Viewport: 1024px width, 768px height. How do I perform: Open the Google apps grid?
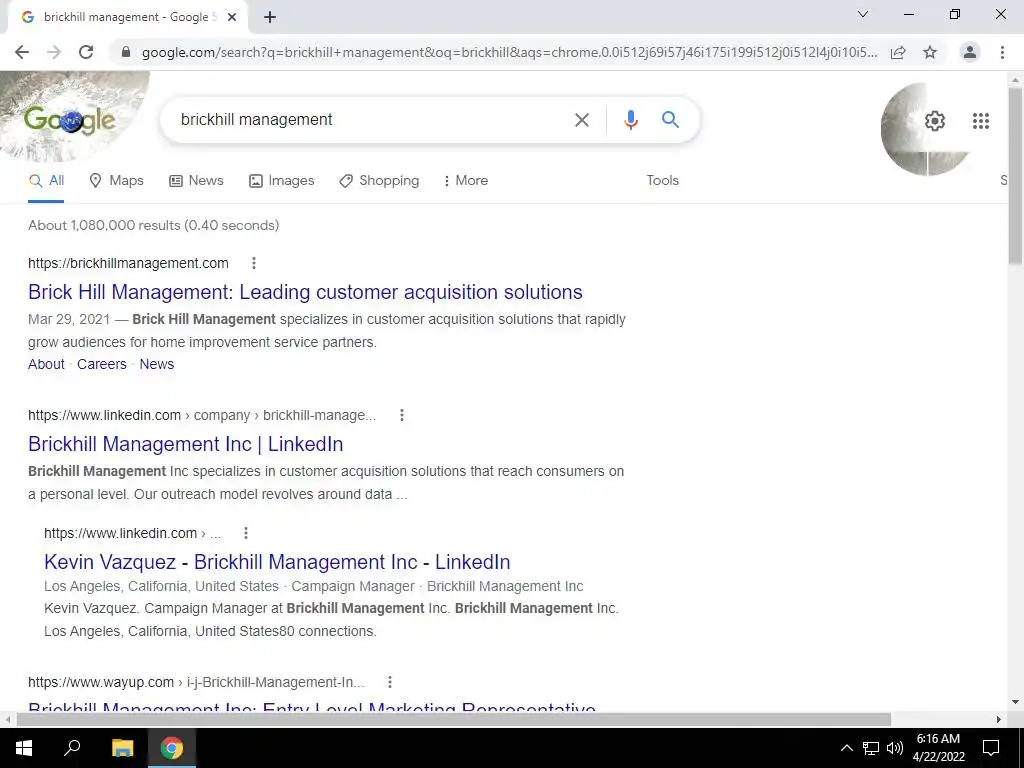pos(980,121)
